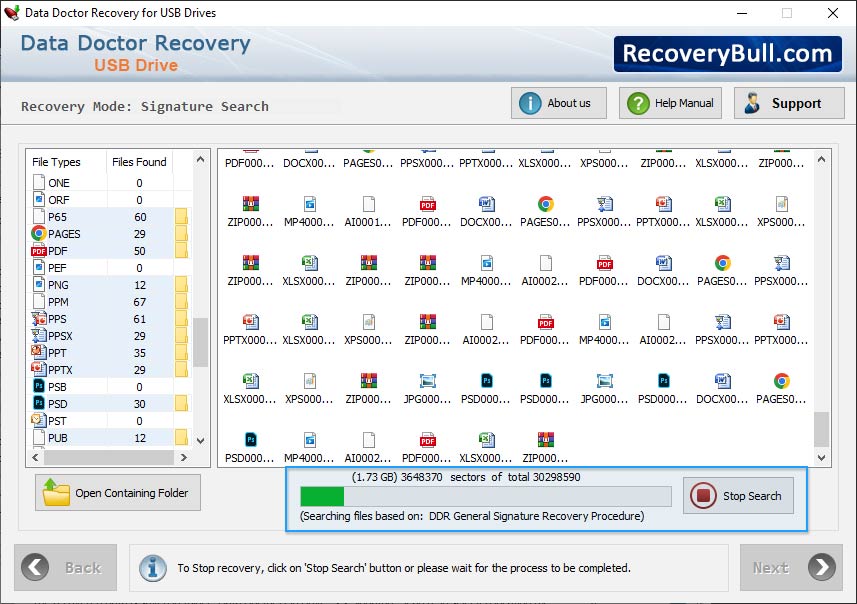Viewport: 857px width, 604px height.
Task: Click the count 35 in the PPT row
Action: pos(140,353)
